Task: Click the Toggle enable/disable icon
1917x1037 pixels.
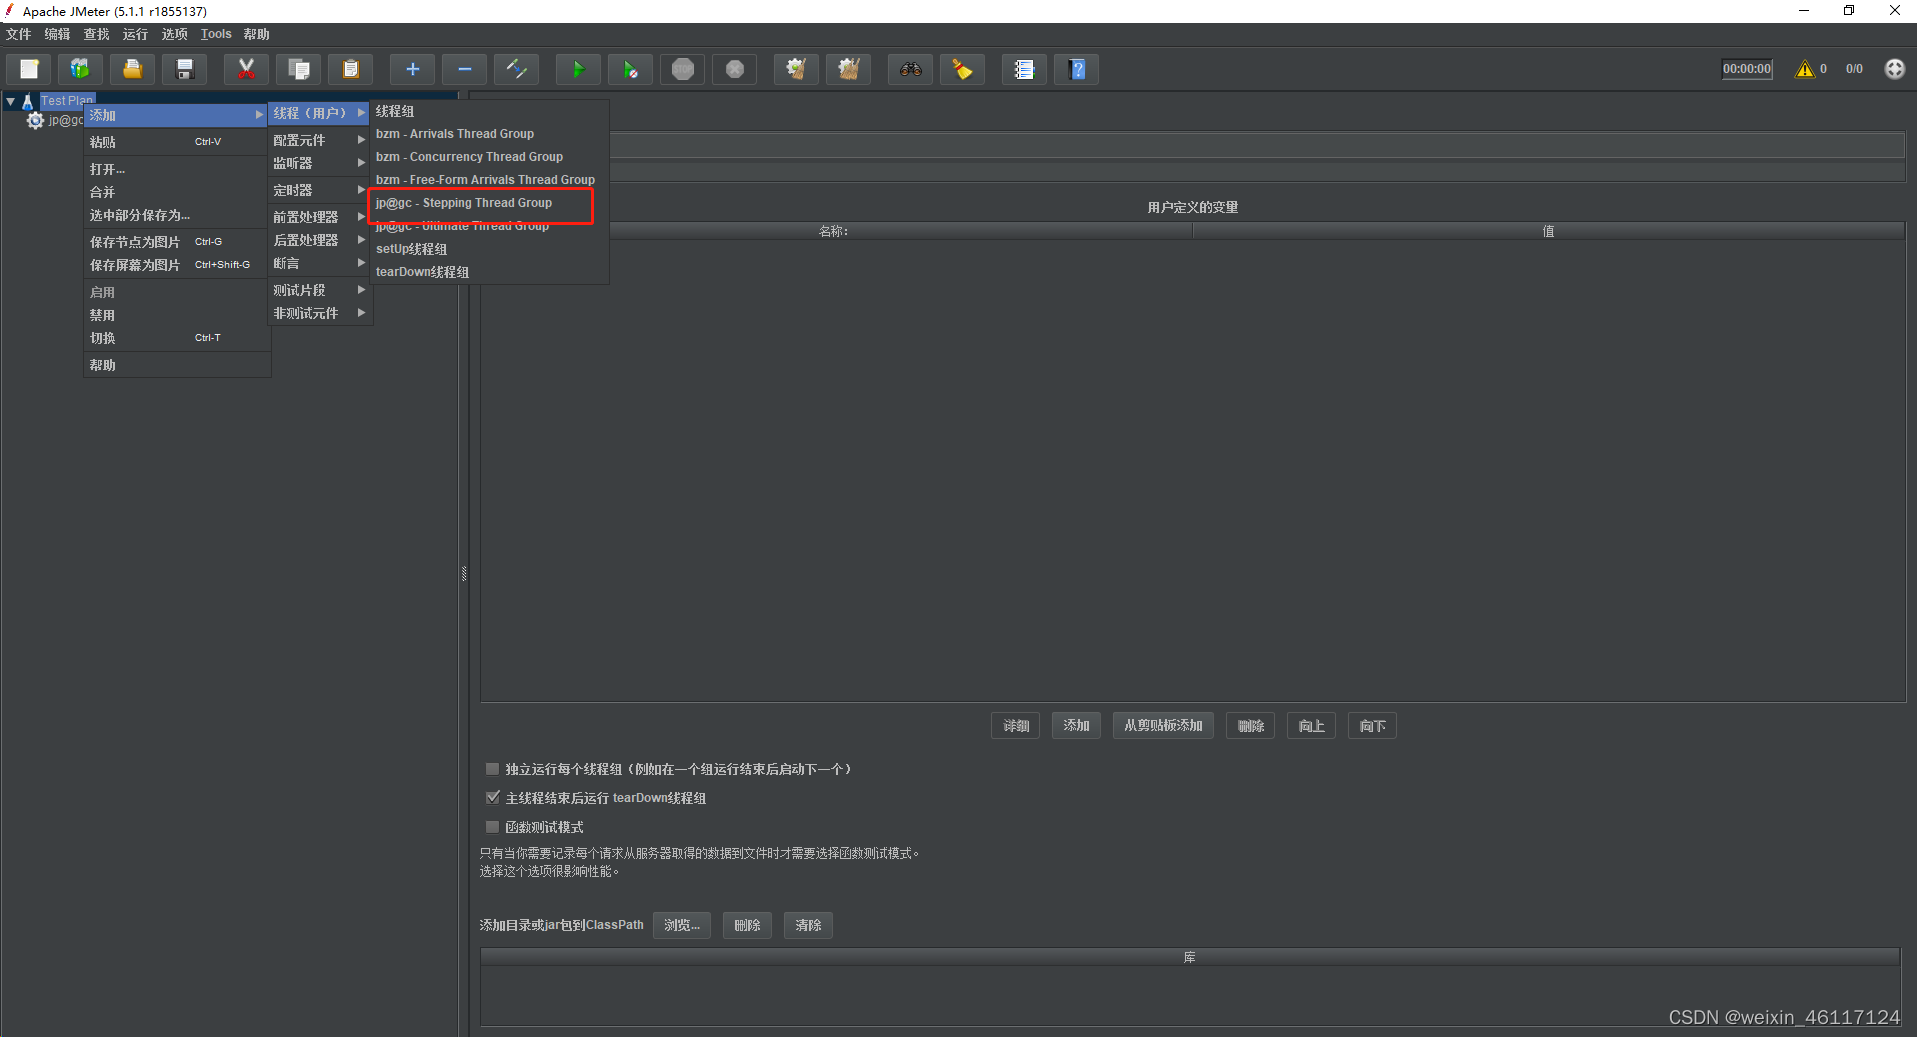Action: [517, 69]
